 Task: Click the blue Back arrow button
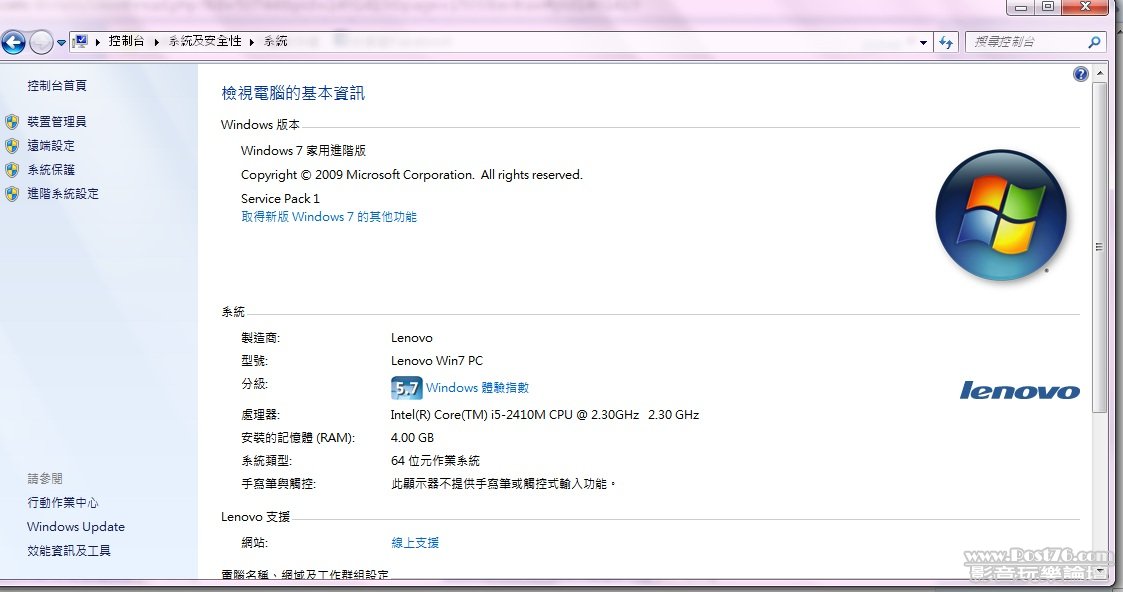13,42
